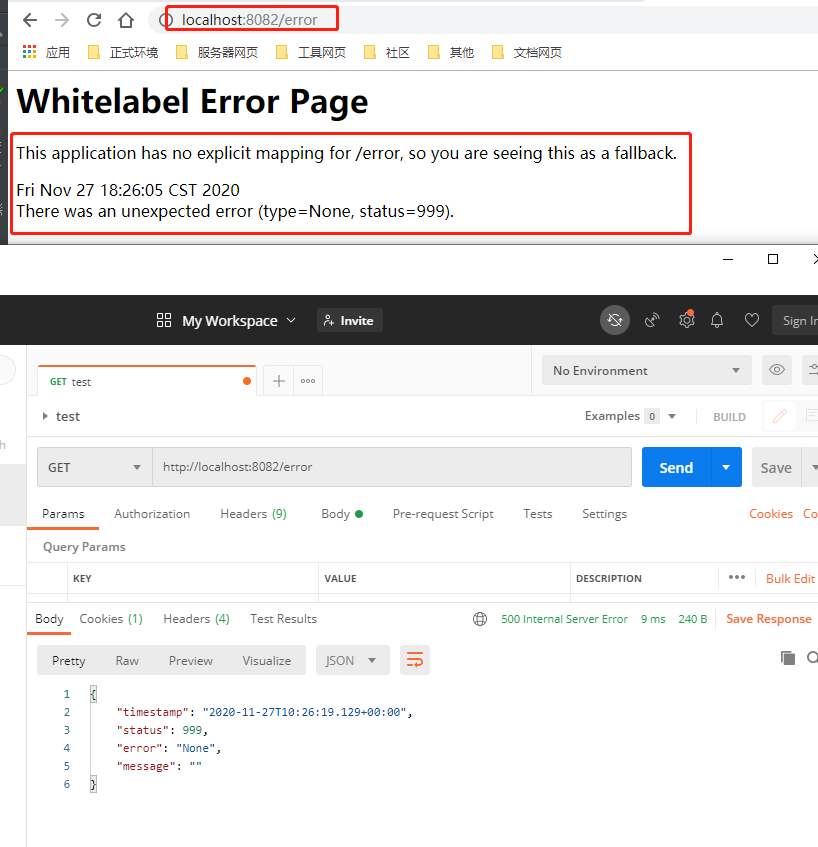This screenshot has height=847, width=818.
Task: Click the pencil edit icon next to BUILD
Action: point(780,416)
